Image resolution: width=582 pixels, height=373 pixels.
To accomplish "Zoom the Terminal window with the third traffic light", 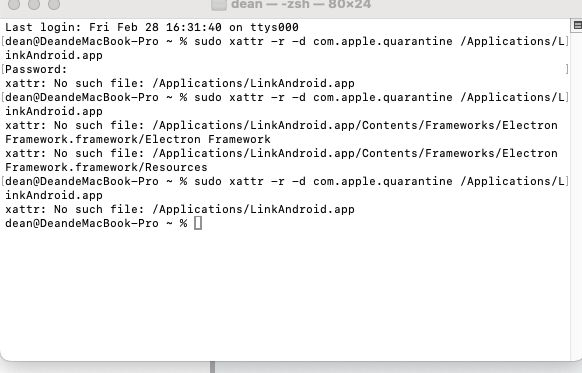I will click(54, 4).
